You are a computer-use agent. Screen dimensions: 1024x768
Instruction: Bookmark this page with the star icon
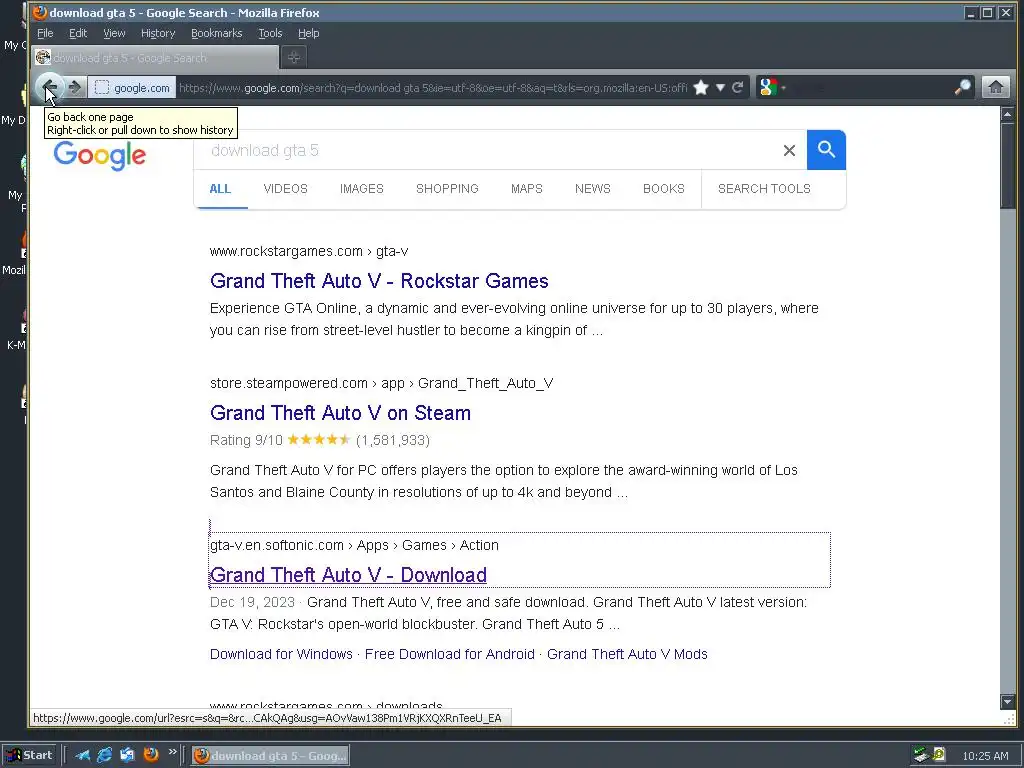pos(701,88)
